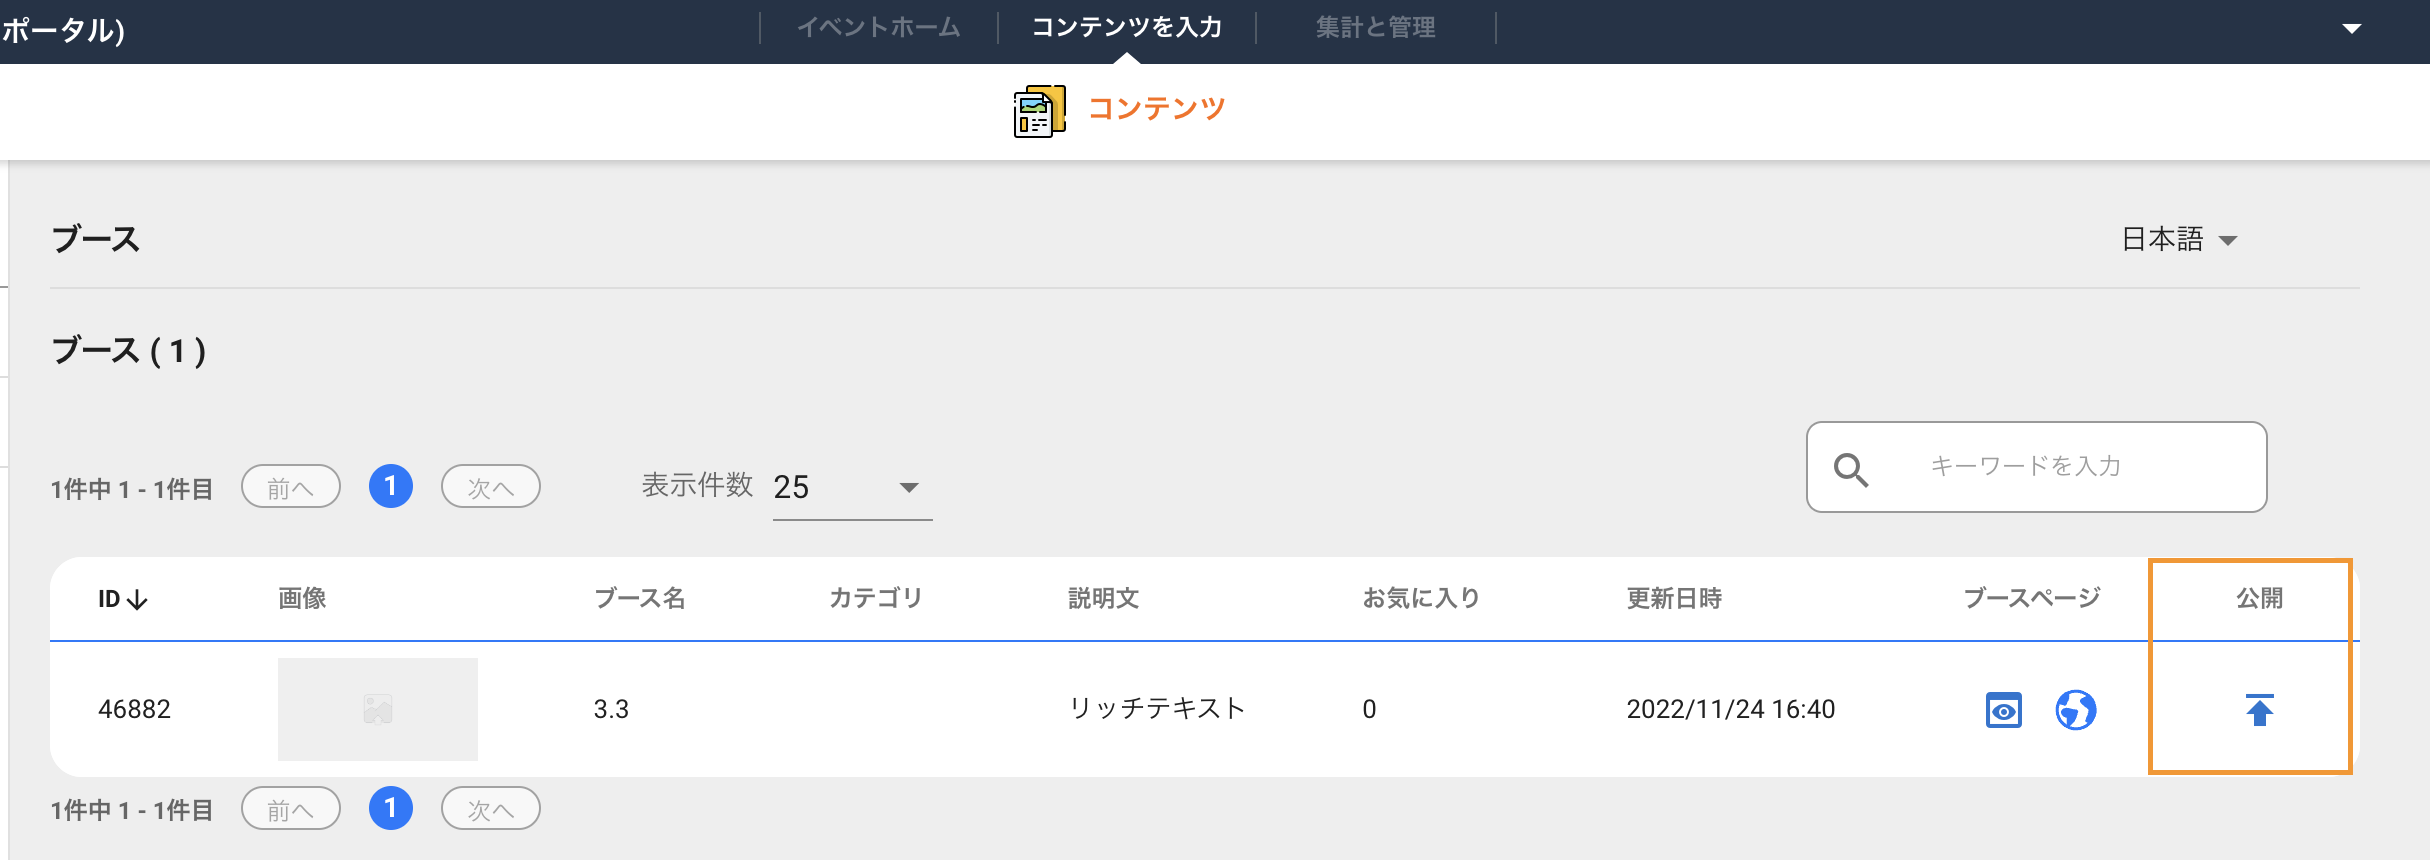The width and height of the screenshot is (2430, 860).
Task: Click the top 次へ pagination button
Action: click(x=491, y=487)
